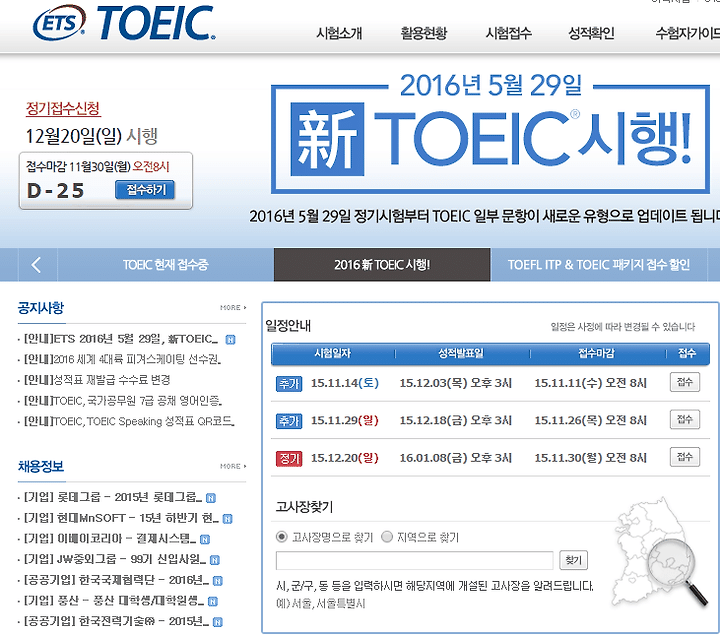Screen dimensions: 720x635
Task: Select the TOEIC 현재 접수중 tab
Action: coord(165,264)
